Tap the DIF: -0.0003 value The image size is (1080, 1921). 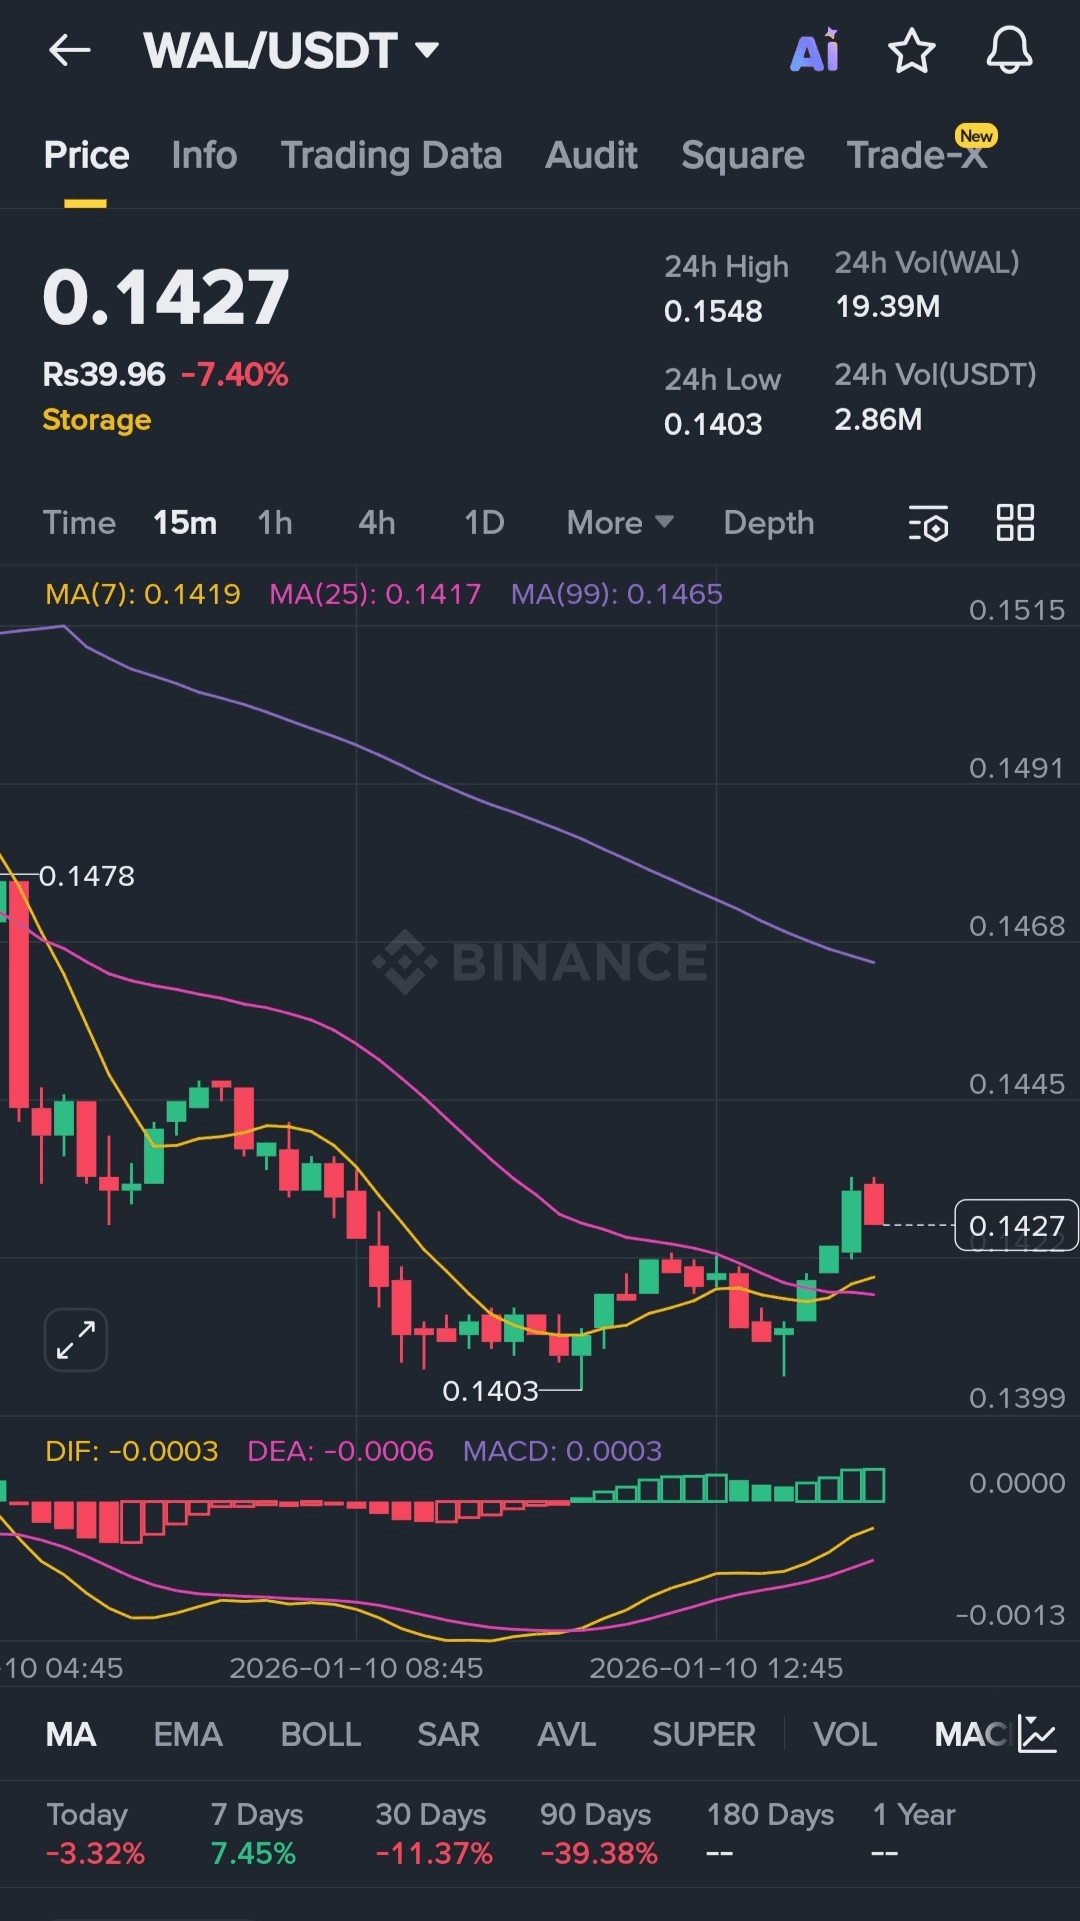(132, 1451)
